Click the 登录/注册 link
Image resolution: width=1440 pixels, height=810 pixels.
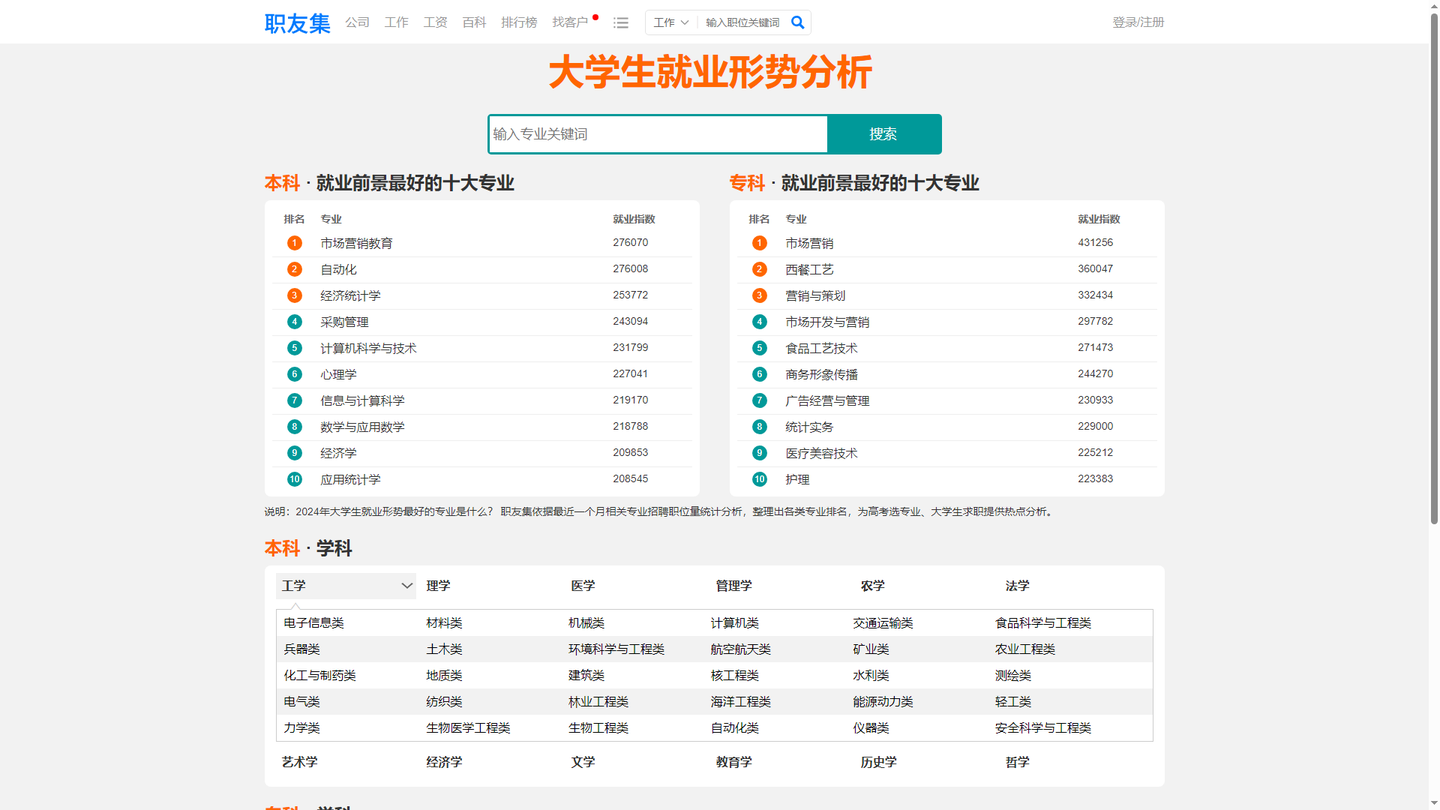coord(1138,22)
